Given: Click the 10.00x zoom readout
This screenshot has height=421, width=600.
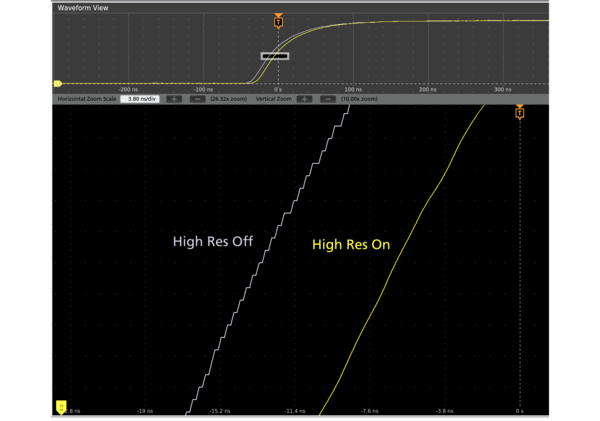Looking at the screenshot, I should tap(358, 99).
